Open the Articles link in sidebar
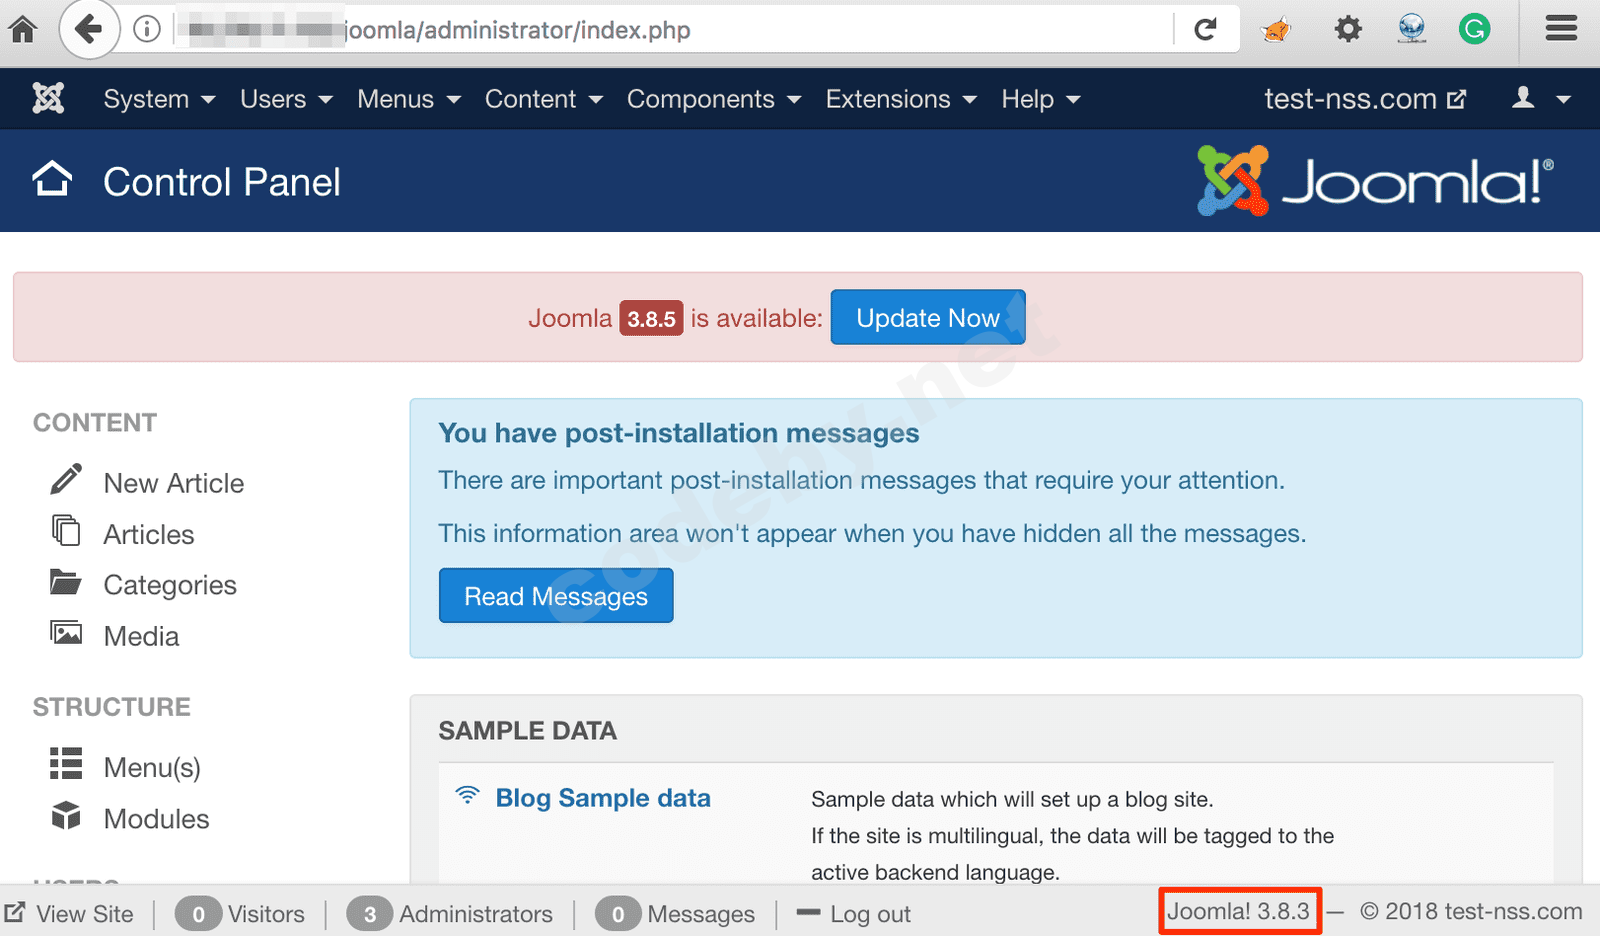The image size is (1600, 936). tap(149, 534)
